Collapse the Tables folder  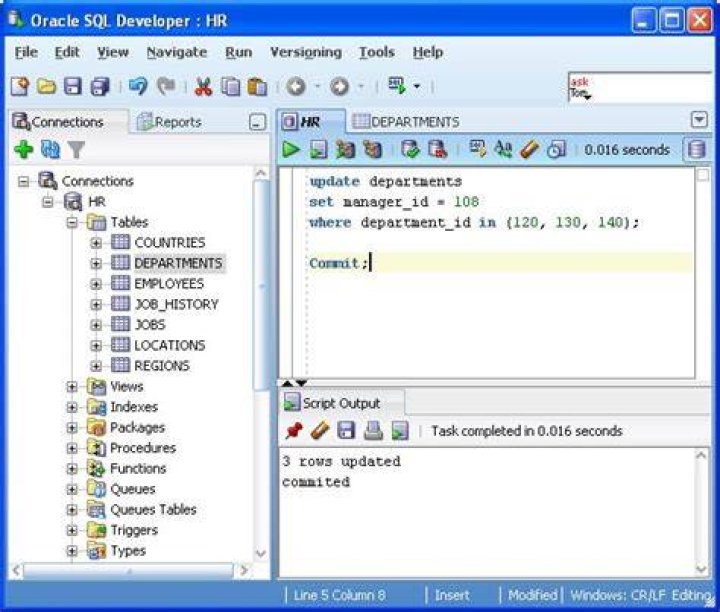pos(72,223)
